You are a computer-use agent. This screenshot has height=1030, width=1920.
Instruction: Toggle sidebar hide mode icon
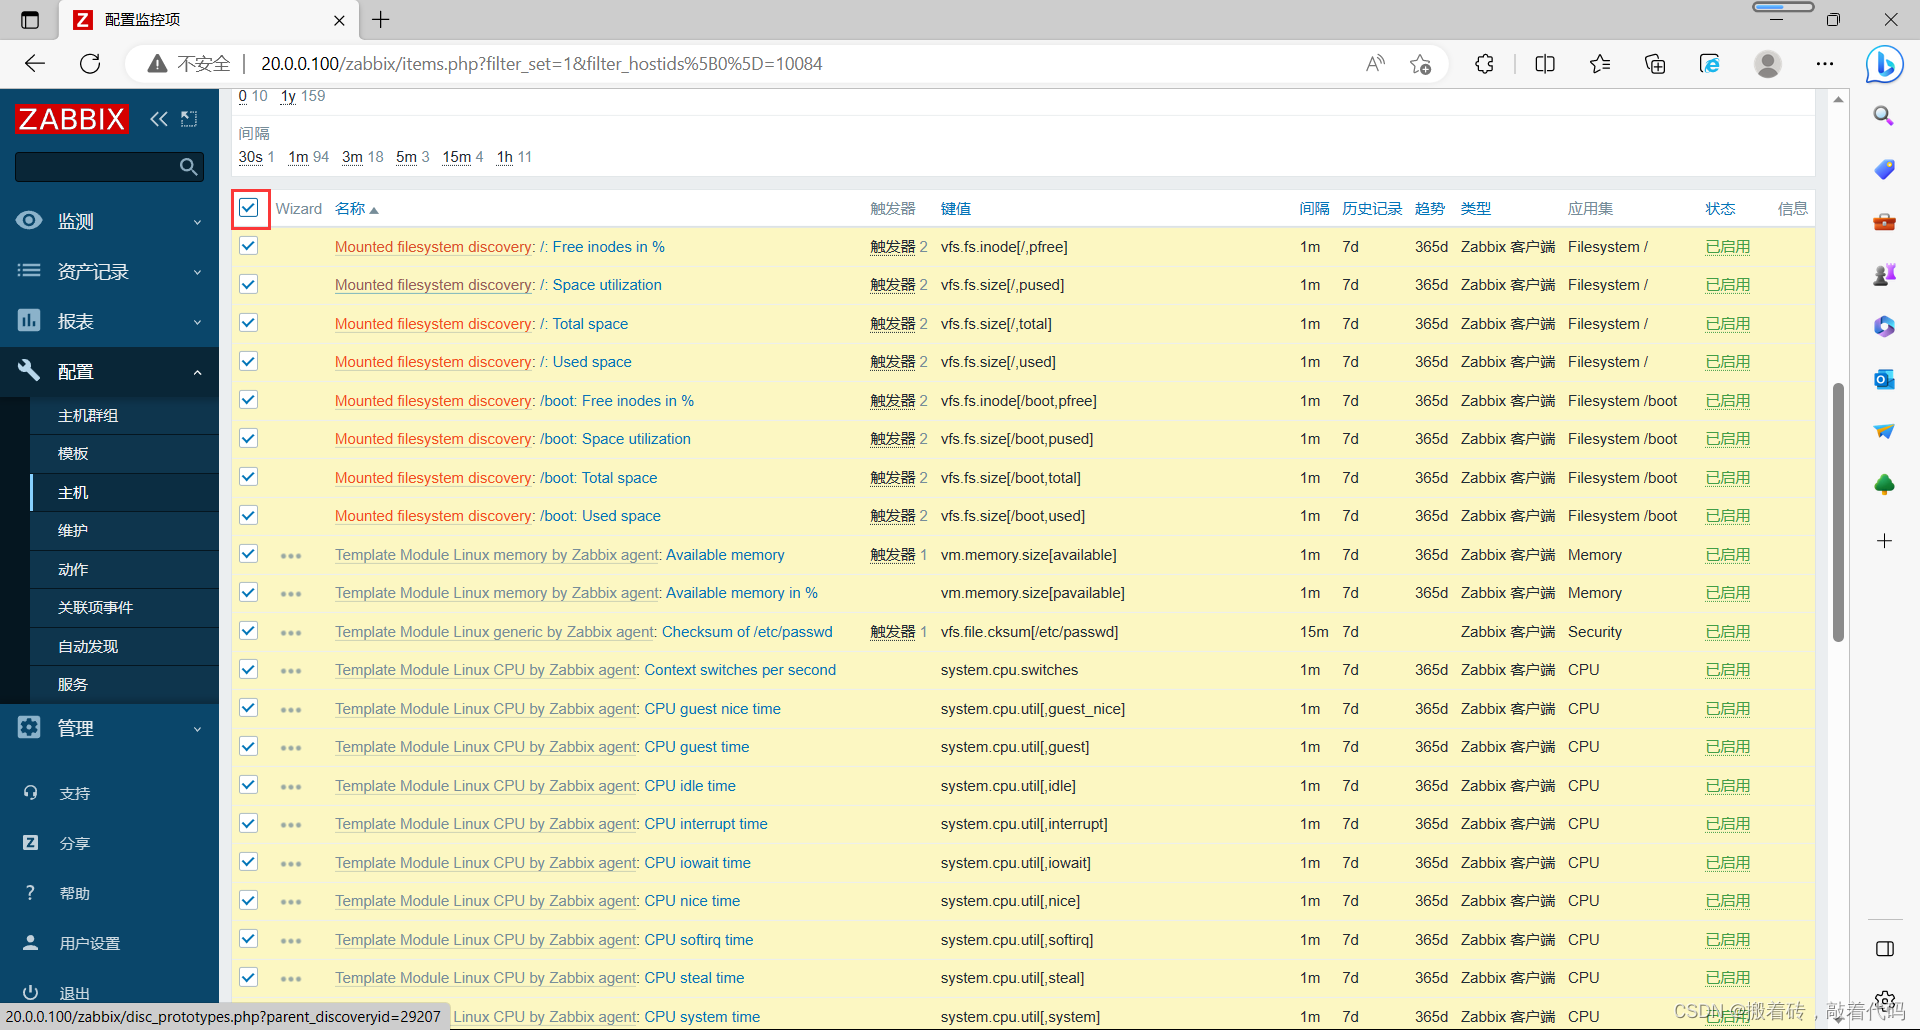pos(189,119)
